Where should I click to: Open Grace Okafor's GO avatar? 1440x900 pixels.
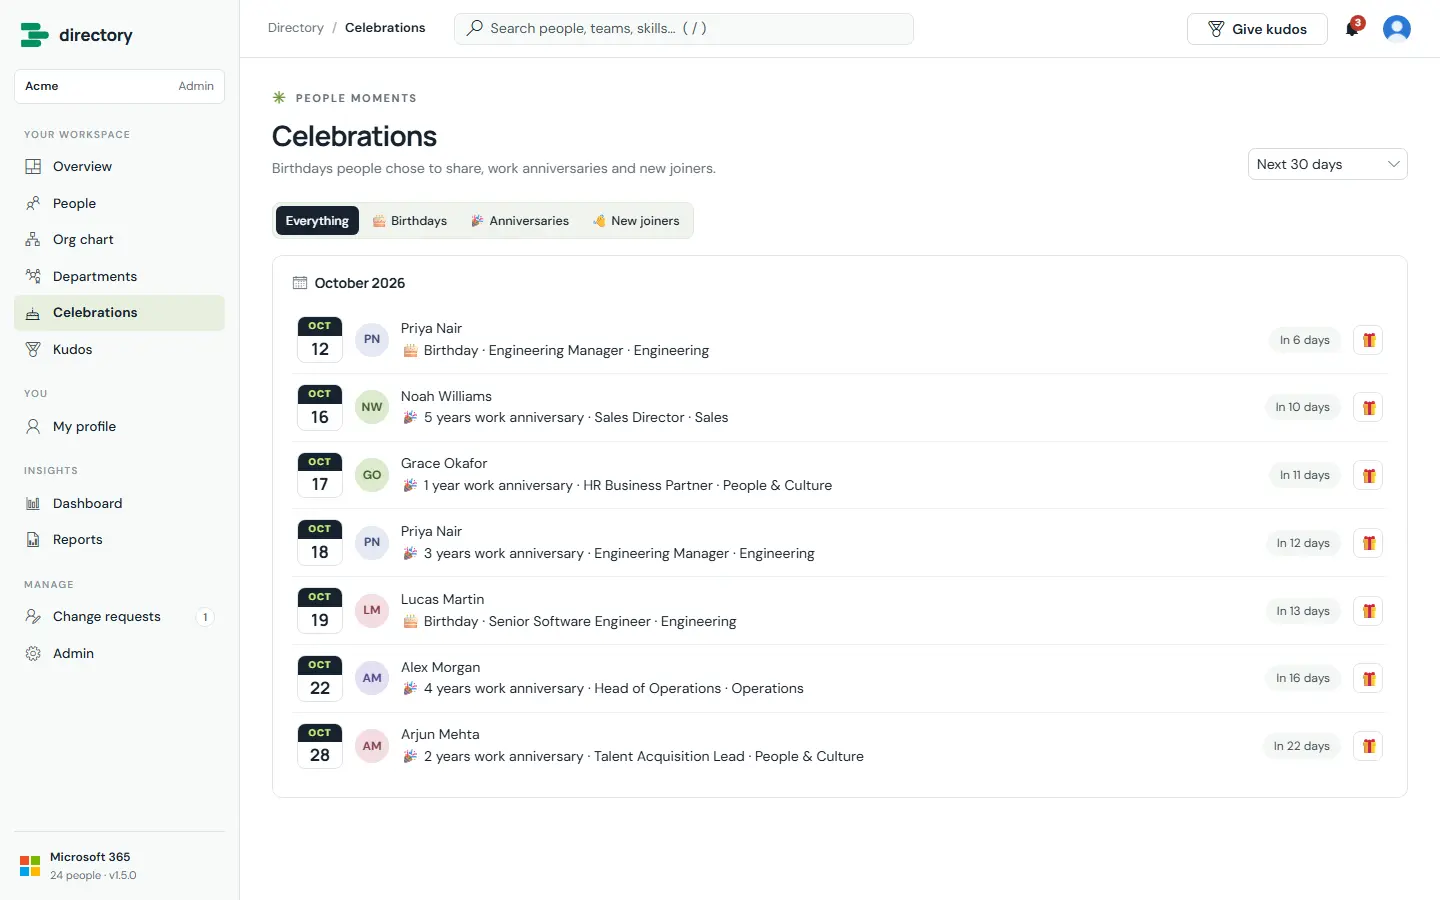tap(372, 475)
